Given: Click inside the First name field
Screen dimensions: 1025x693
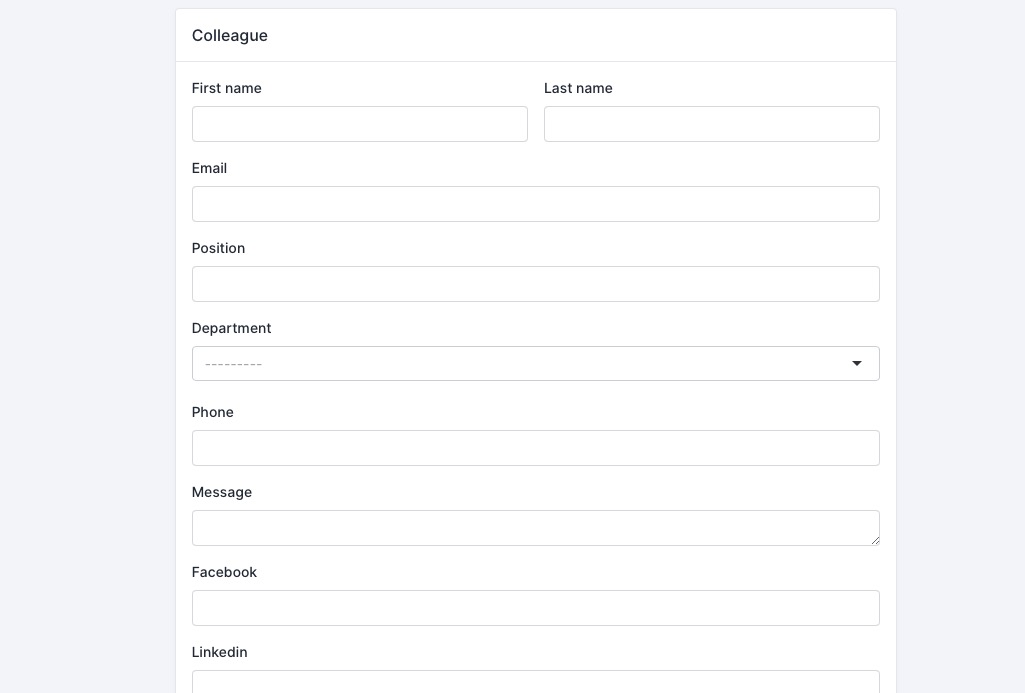Looking at the screenshot, I should [360, 124].
